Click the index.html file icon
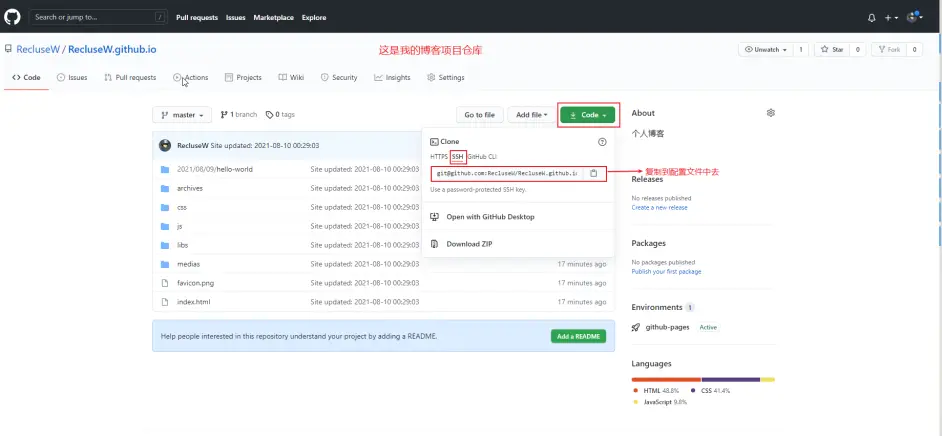 click(x=165, y=301)
